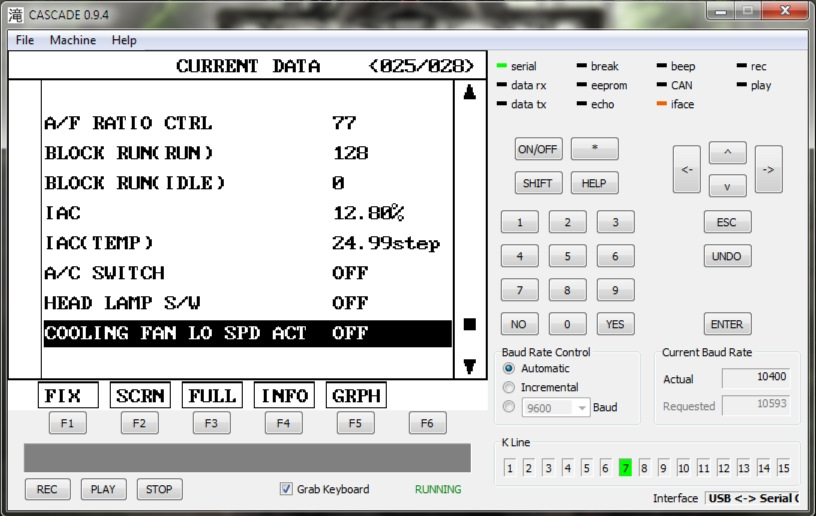
Task: Click the data rx status indicator
Action: click(502, 85)
